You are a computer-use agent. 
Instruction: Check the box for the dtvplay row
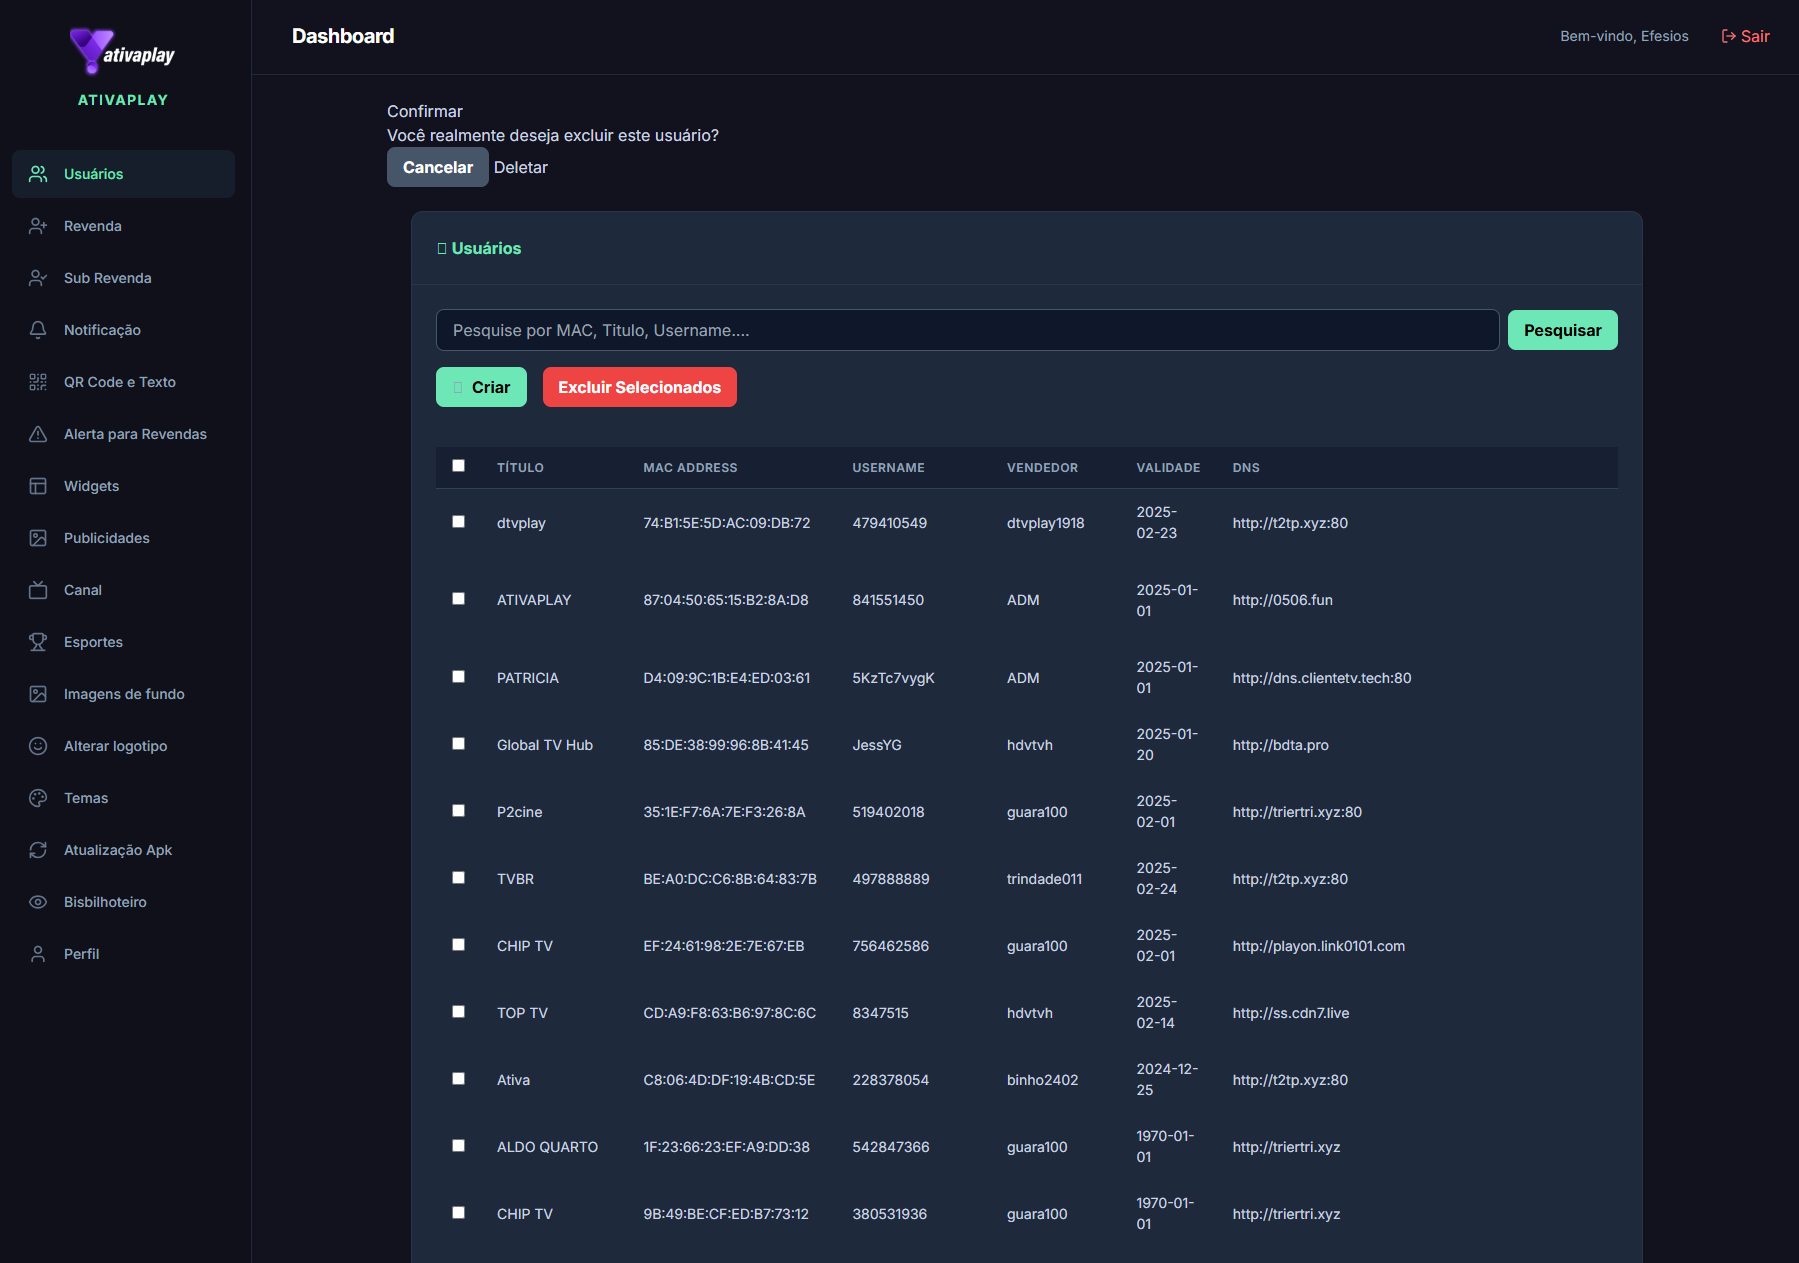(459, 522)
